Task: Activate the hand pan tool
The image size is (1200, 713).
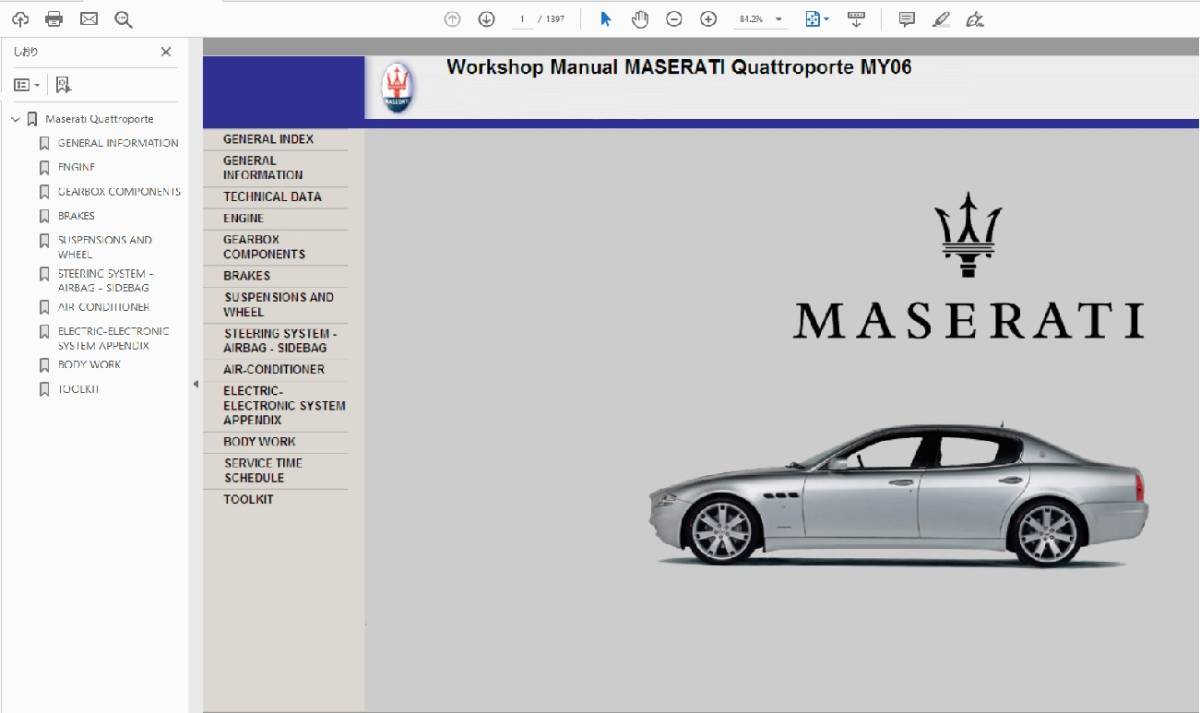Action: click(x=640, y=19)
